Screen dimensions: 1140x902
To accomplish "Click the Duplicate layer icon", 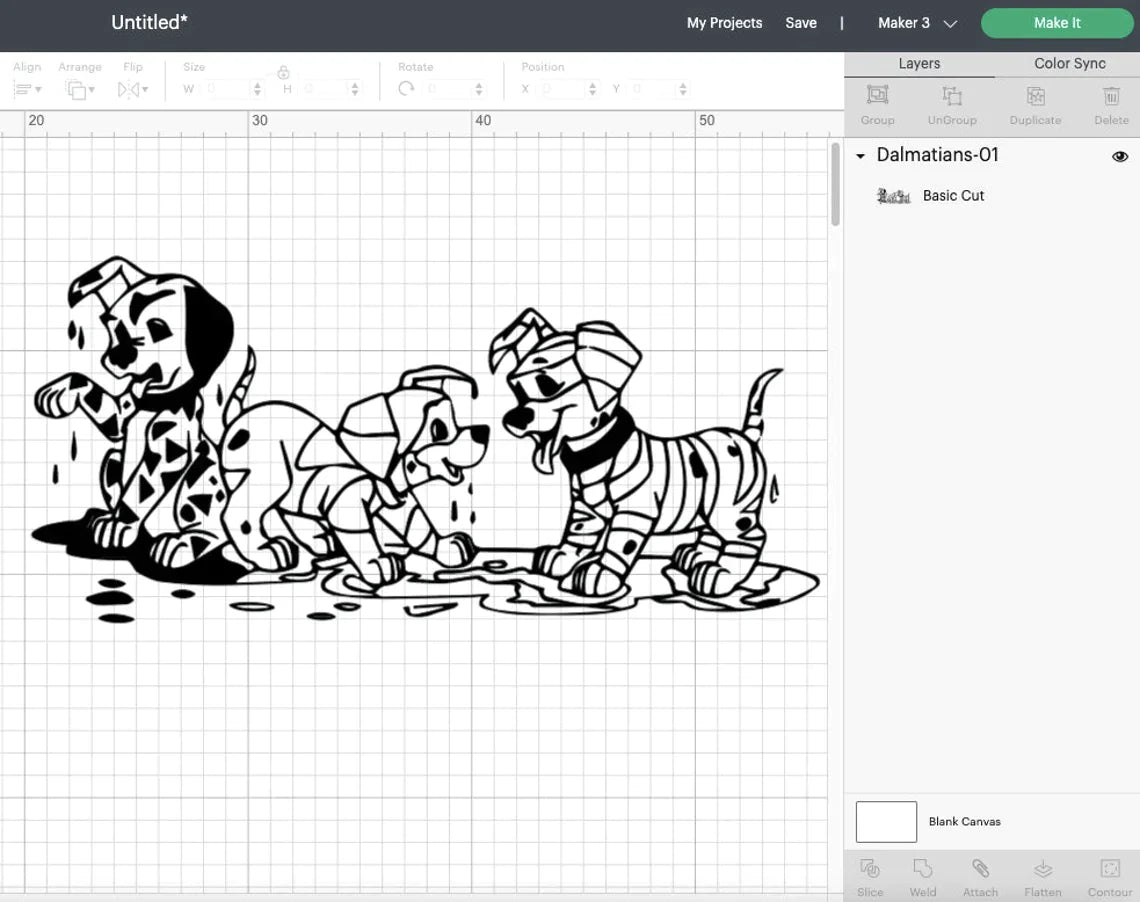I will point(1035,96).
